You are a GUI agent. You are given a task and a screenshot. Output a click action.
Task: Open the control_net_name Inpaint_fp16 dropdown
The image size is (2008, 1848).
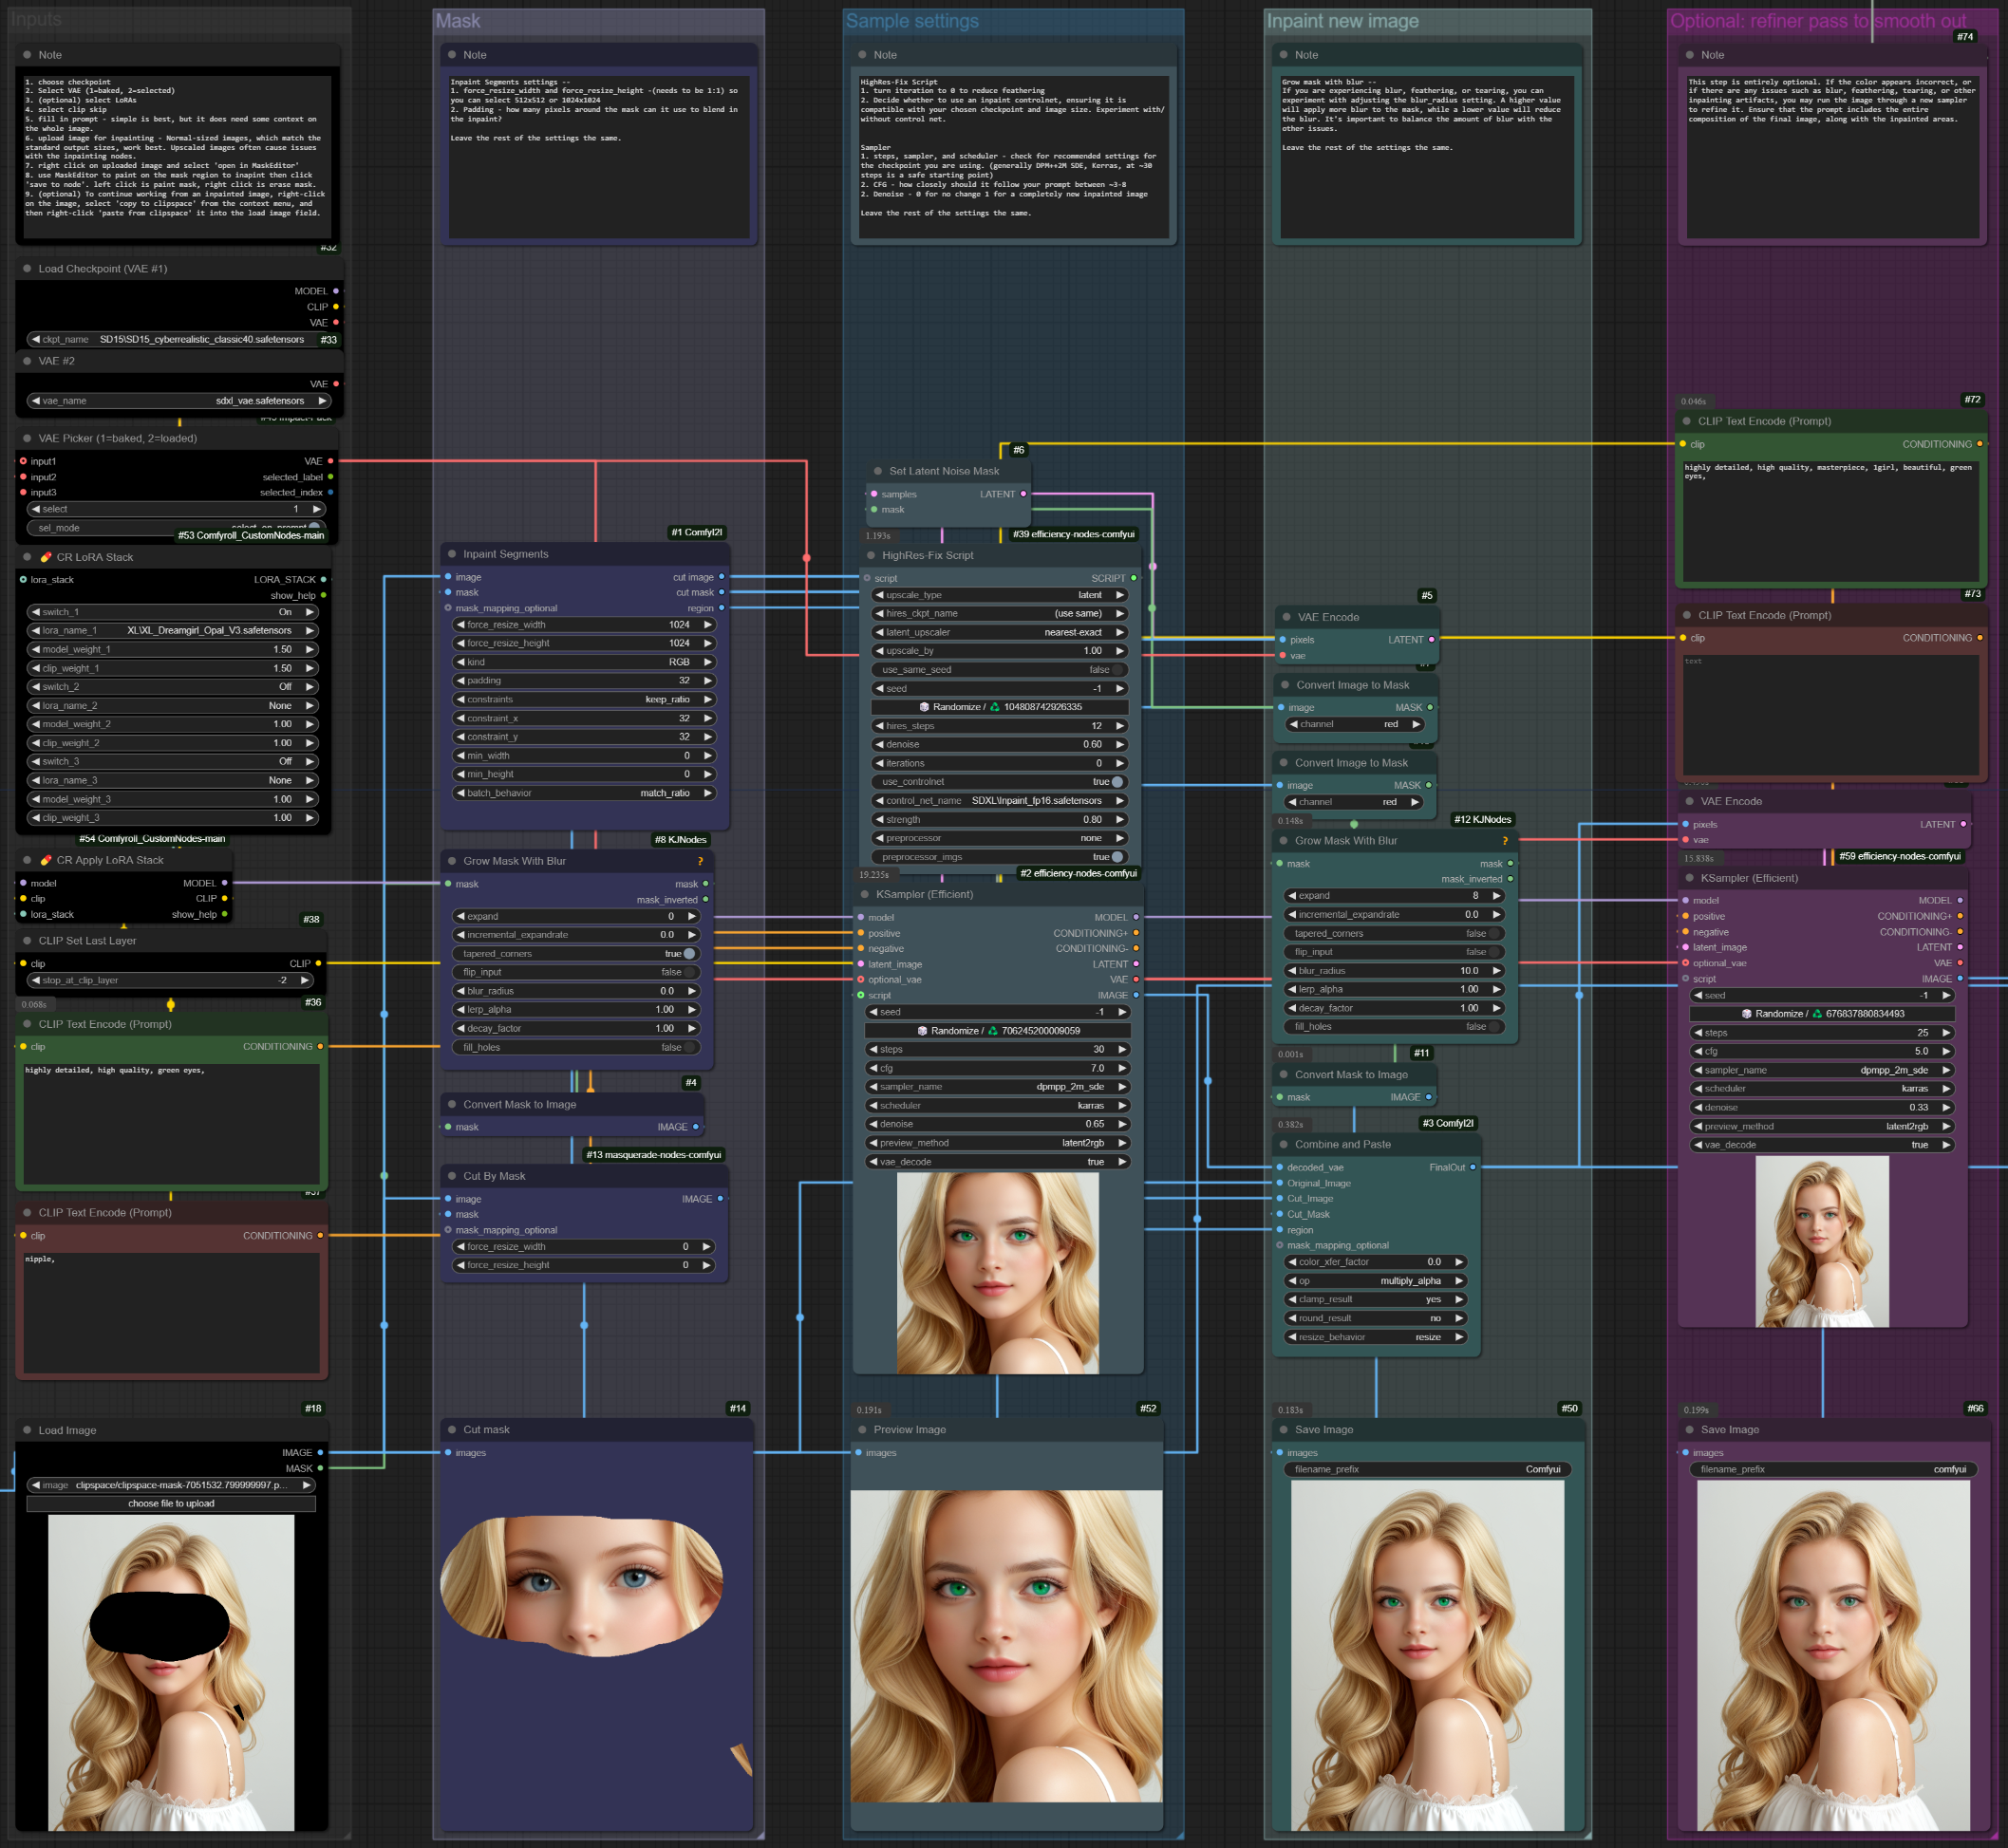(1000, 801)
